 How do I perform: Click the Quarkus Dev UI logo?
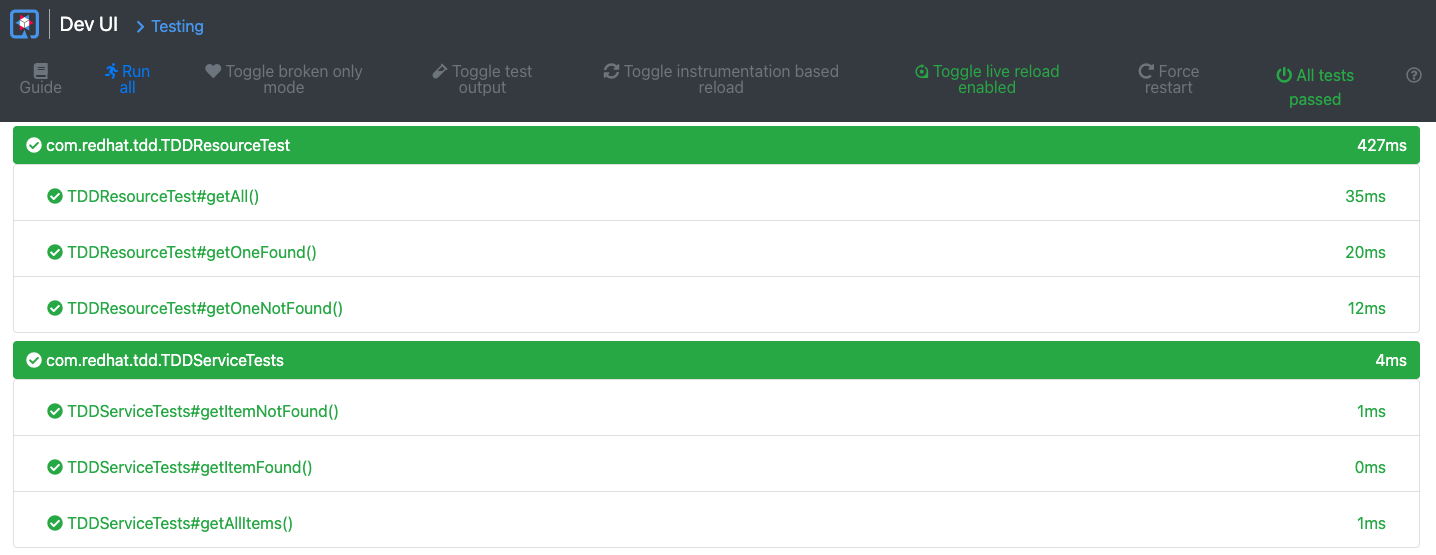24,24
